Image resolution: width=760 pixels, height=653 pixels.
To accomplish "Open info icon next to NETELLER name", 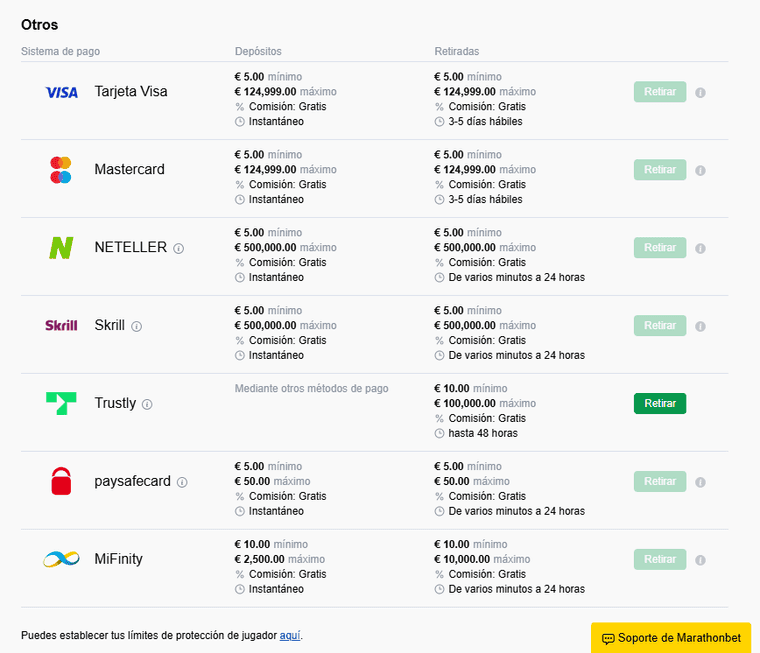I will 179,248.
